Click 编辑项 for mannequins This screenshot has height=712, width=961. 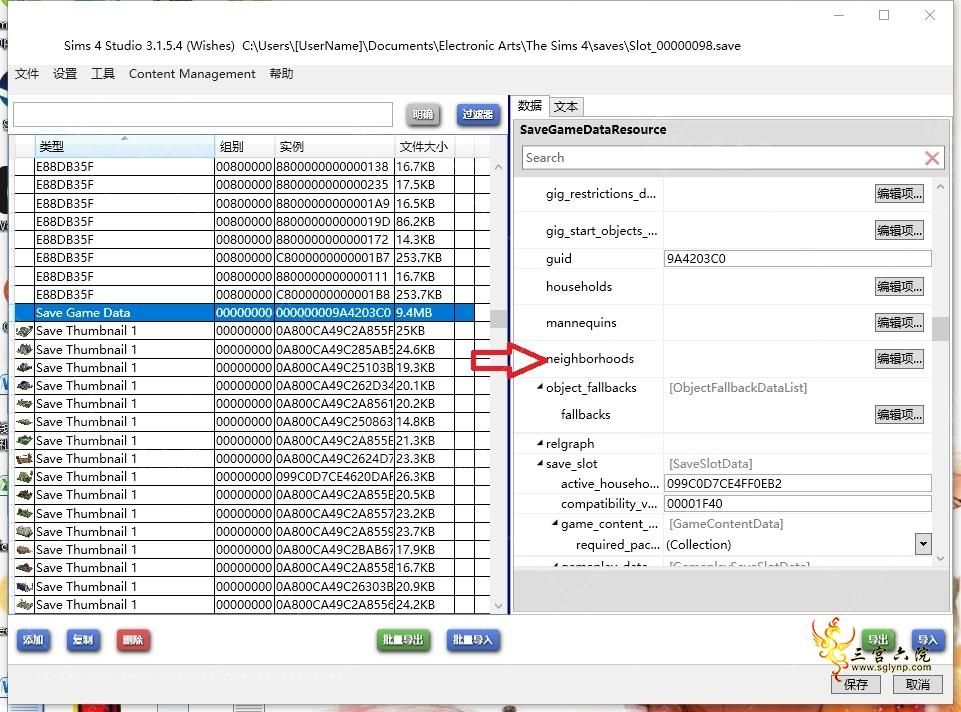899,322
